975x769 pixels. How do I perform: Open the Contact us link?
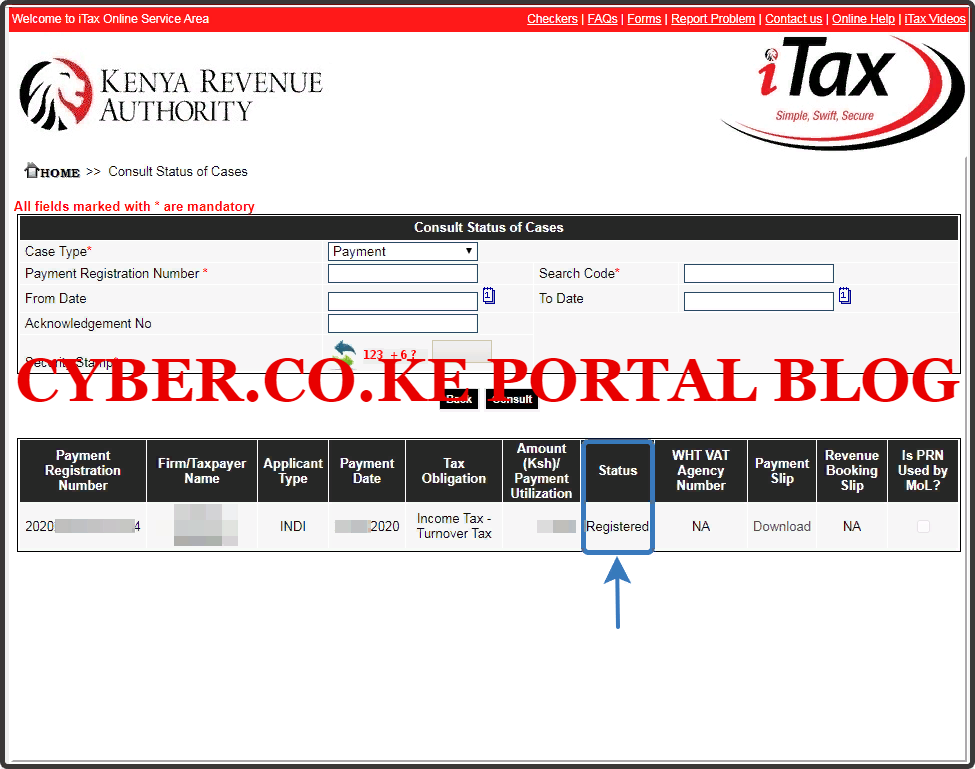tap(793, 19)
